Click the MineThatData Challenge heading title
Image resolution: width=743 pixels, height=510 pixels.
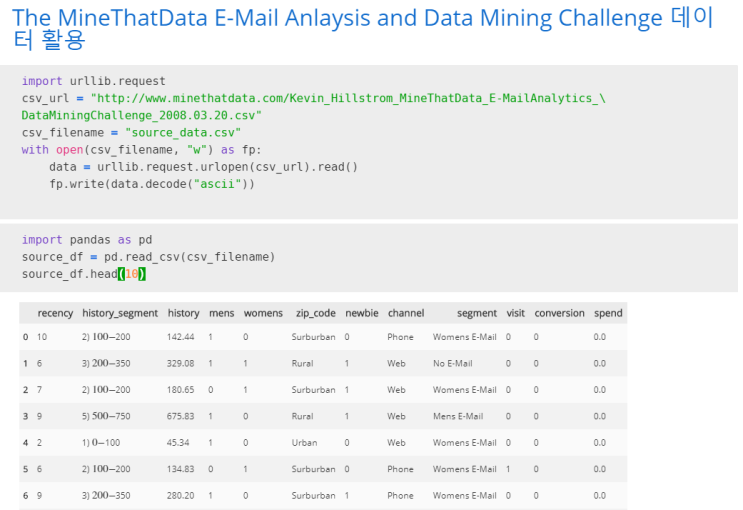363,28
